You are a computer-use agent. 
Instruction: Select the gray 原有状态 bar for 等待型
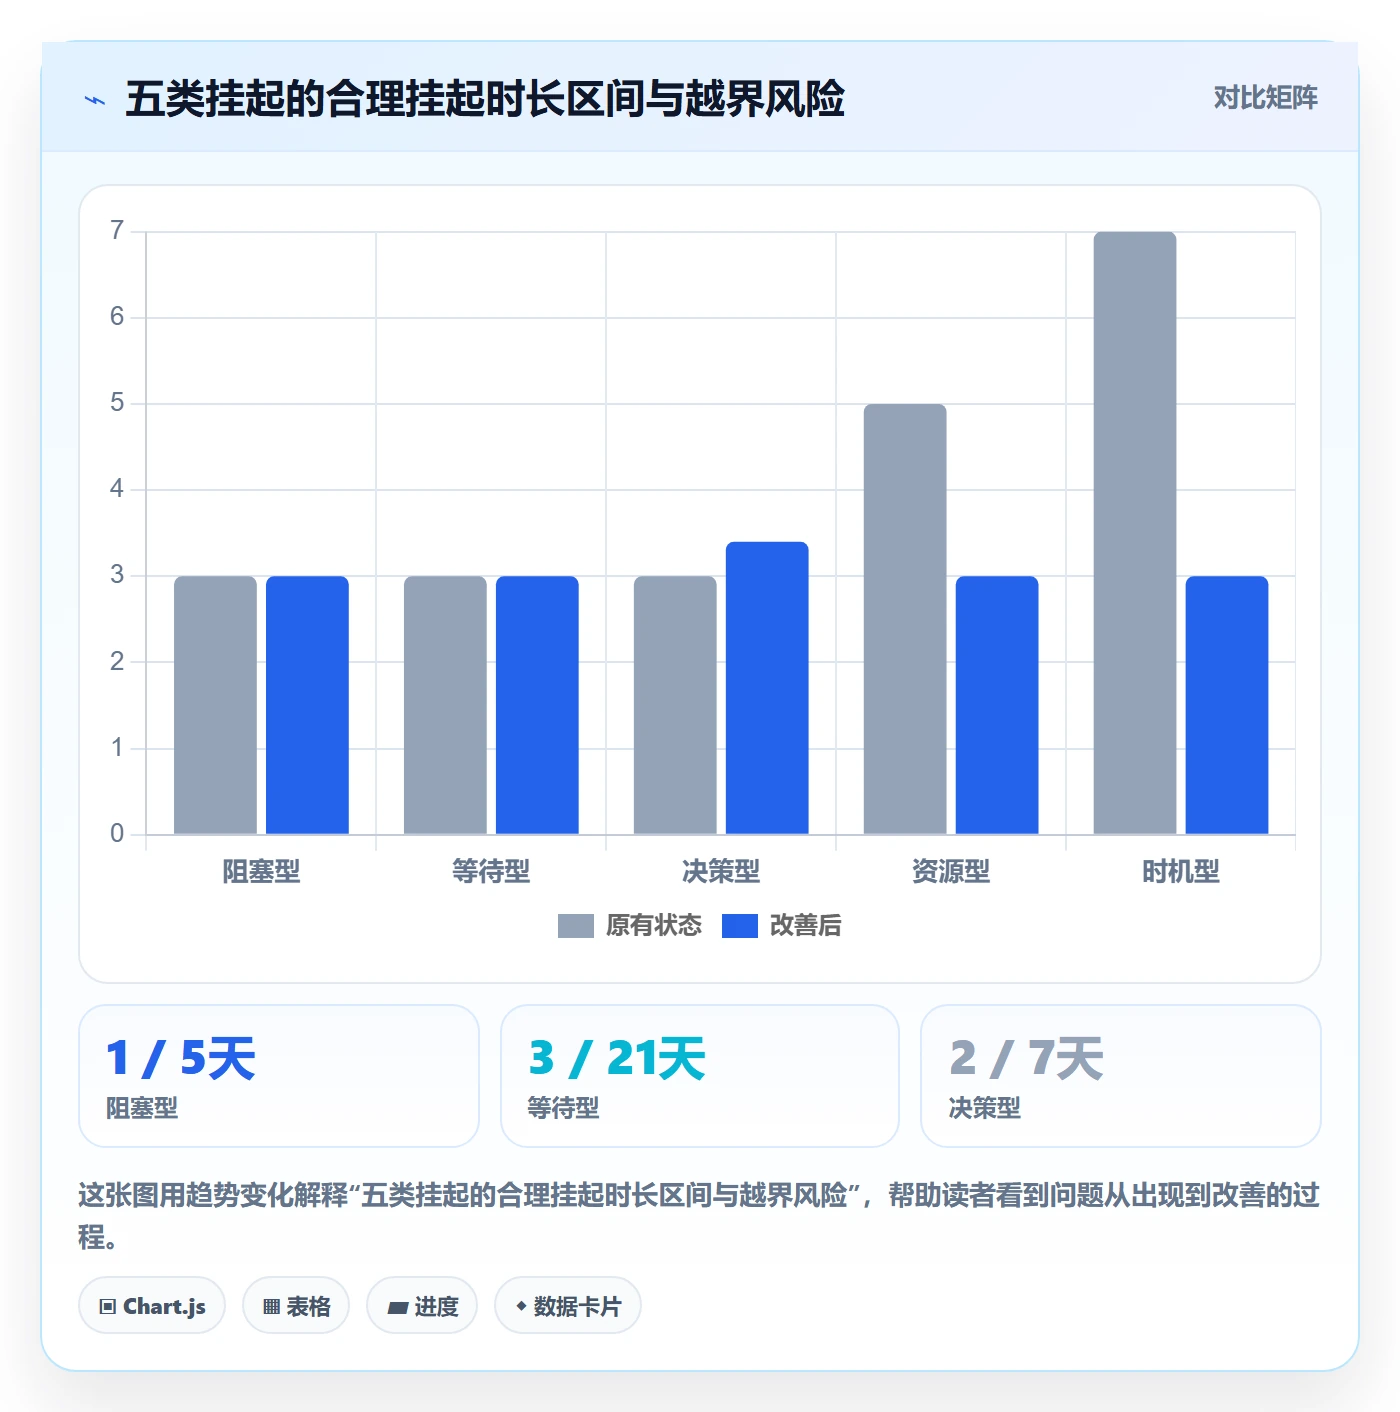(445, 705)
